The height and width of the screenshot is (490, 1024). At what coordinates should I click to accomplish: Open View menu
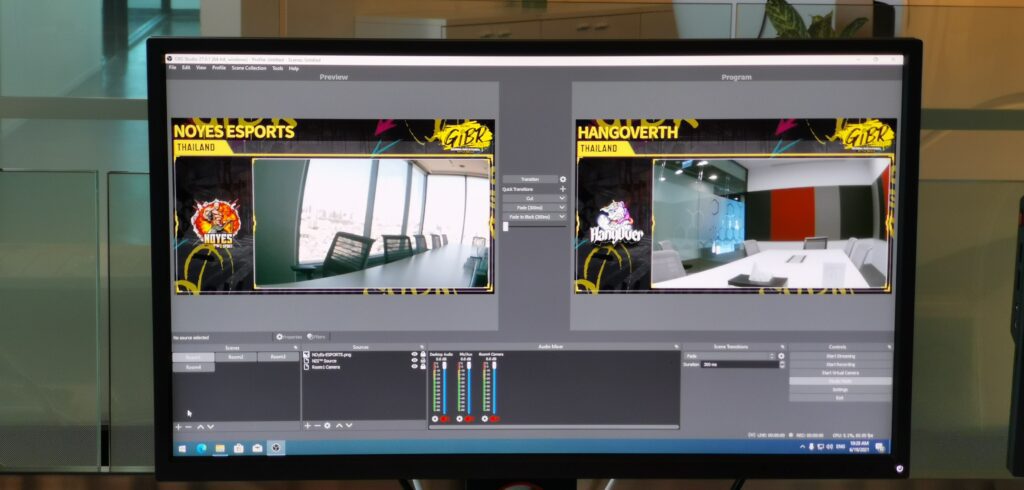(201, 68)
